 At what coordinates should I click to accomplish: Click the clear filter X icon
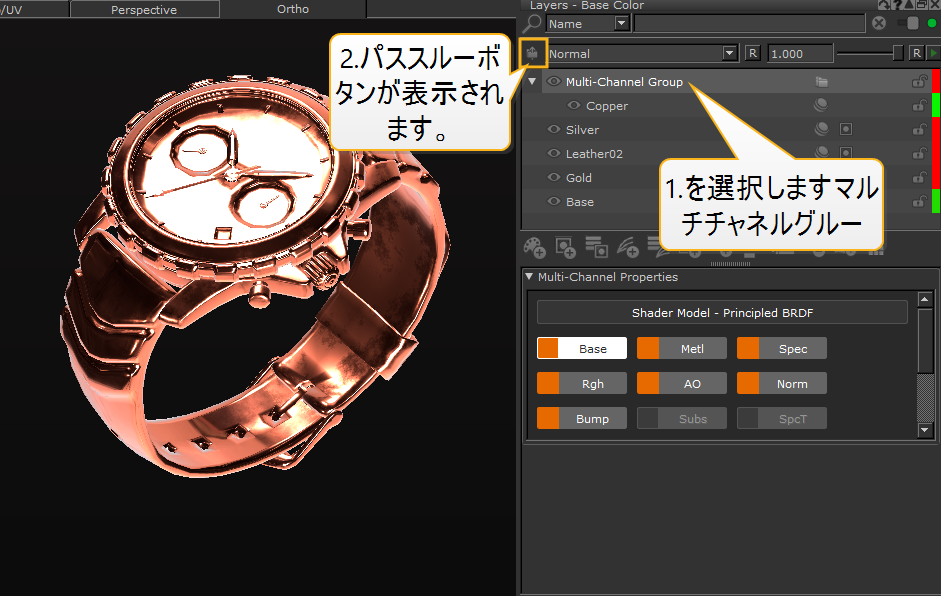pyautogui.click(x=879, y=23)
